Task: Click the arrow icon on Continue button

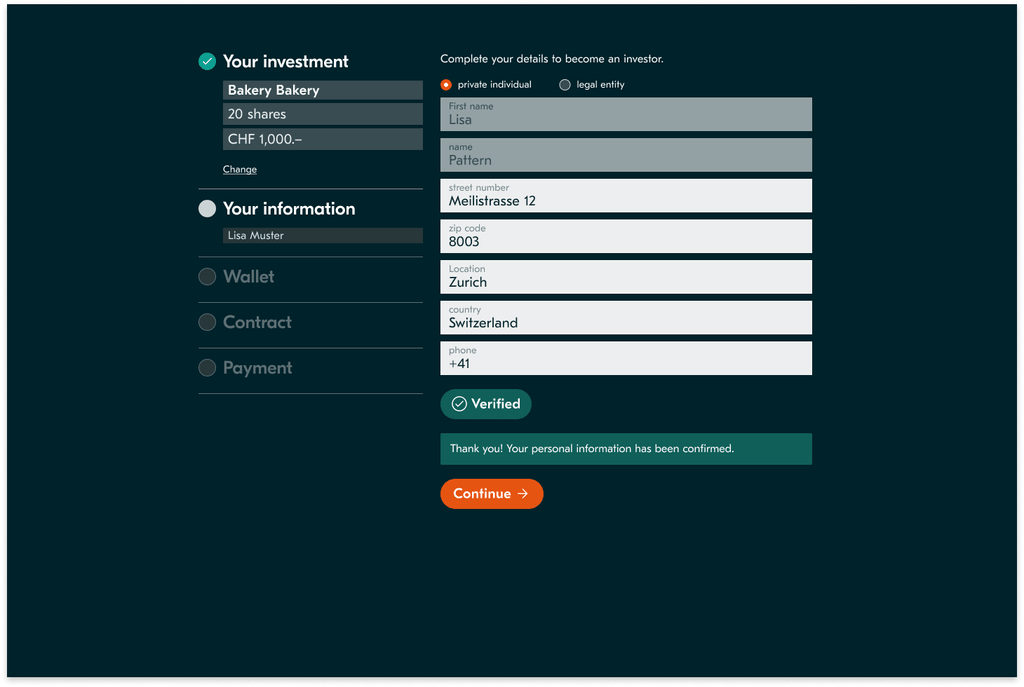Action: pos(523,494)
